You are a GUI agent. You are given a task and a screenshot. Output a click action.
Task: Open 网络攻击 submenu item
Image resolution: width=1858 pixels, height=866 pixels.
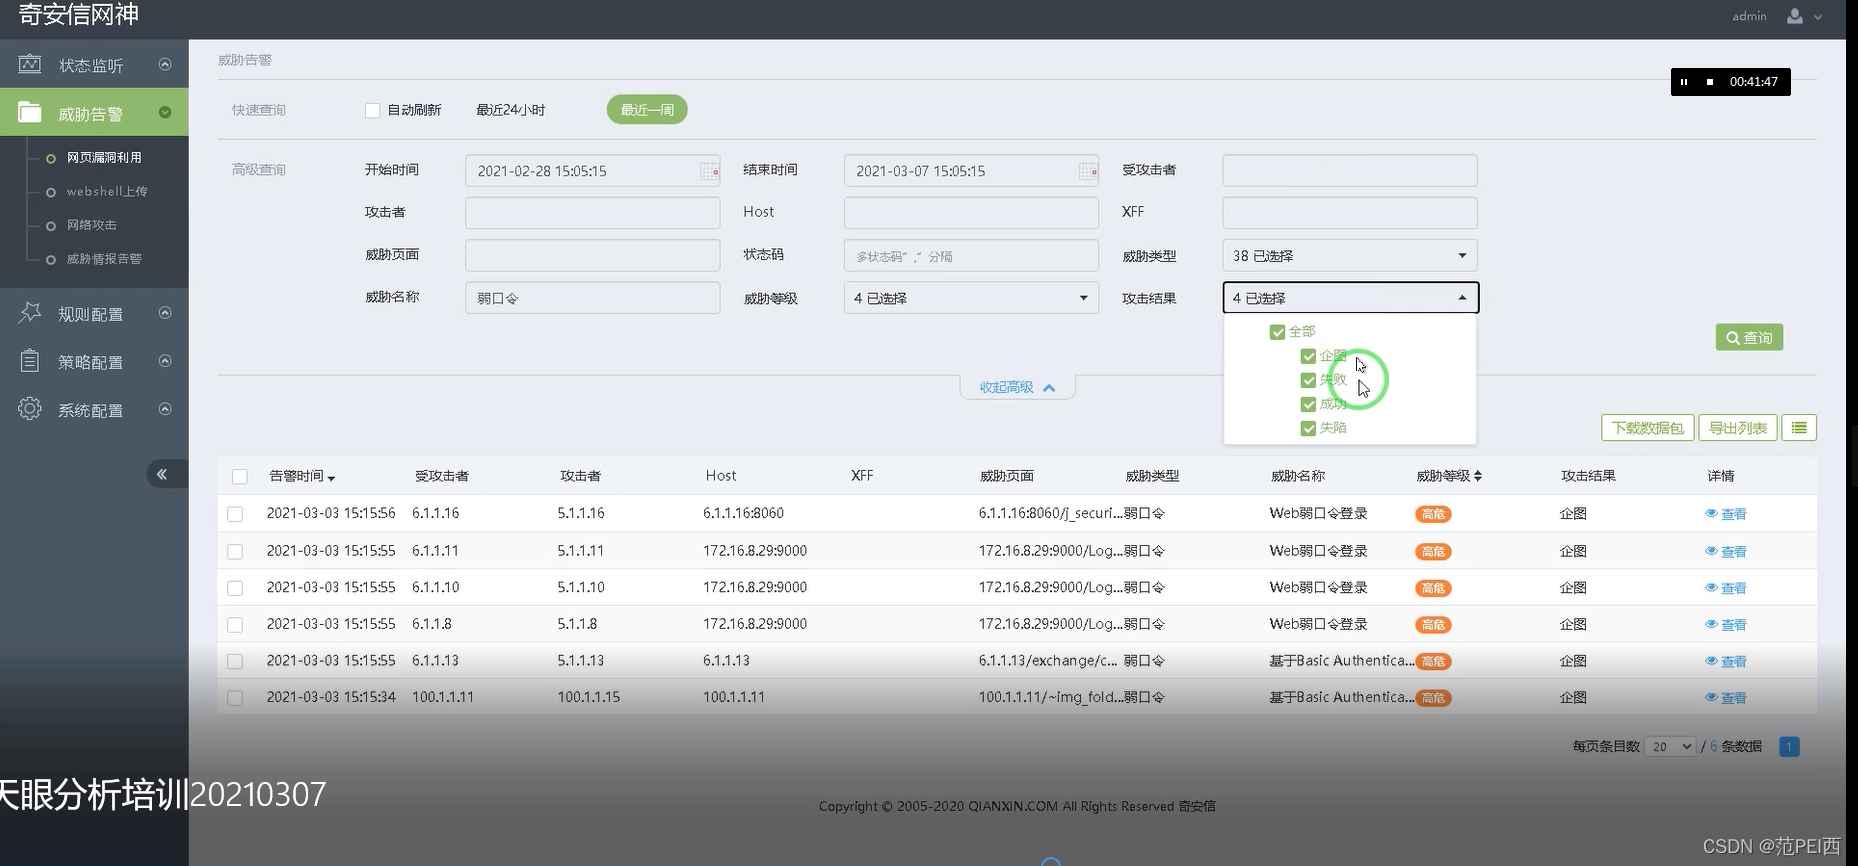92,226
